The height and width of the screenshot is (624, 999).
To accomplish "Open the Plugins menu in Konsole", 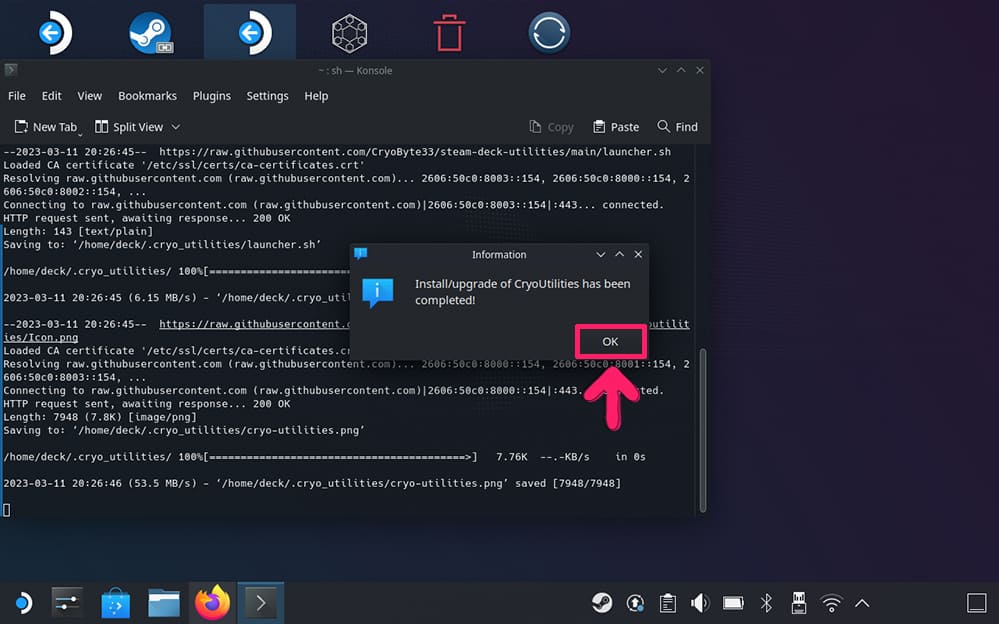I will coord(212,96).
